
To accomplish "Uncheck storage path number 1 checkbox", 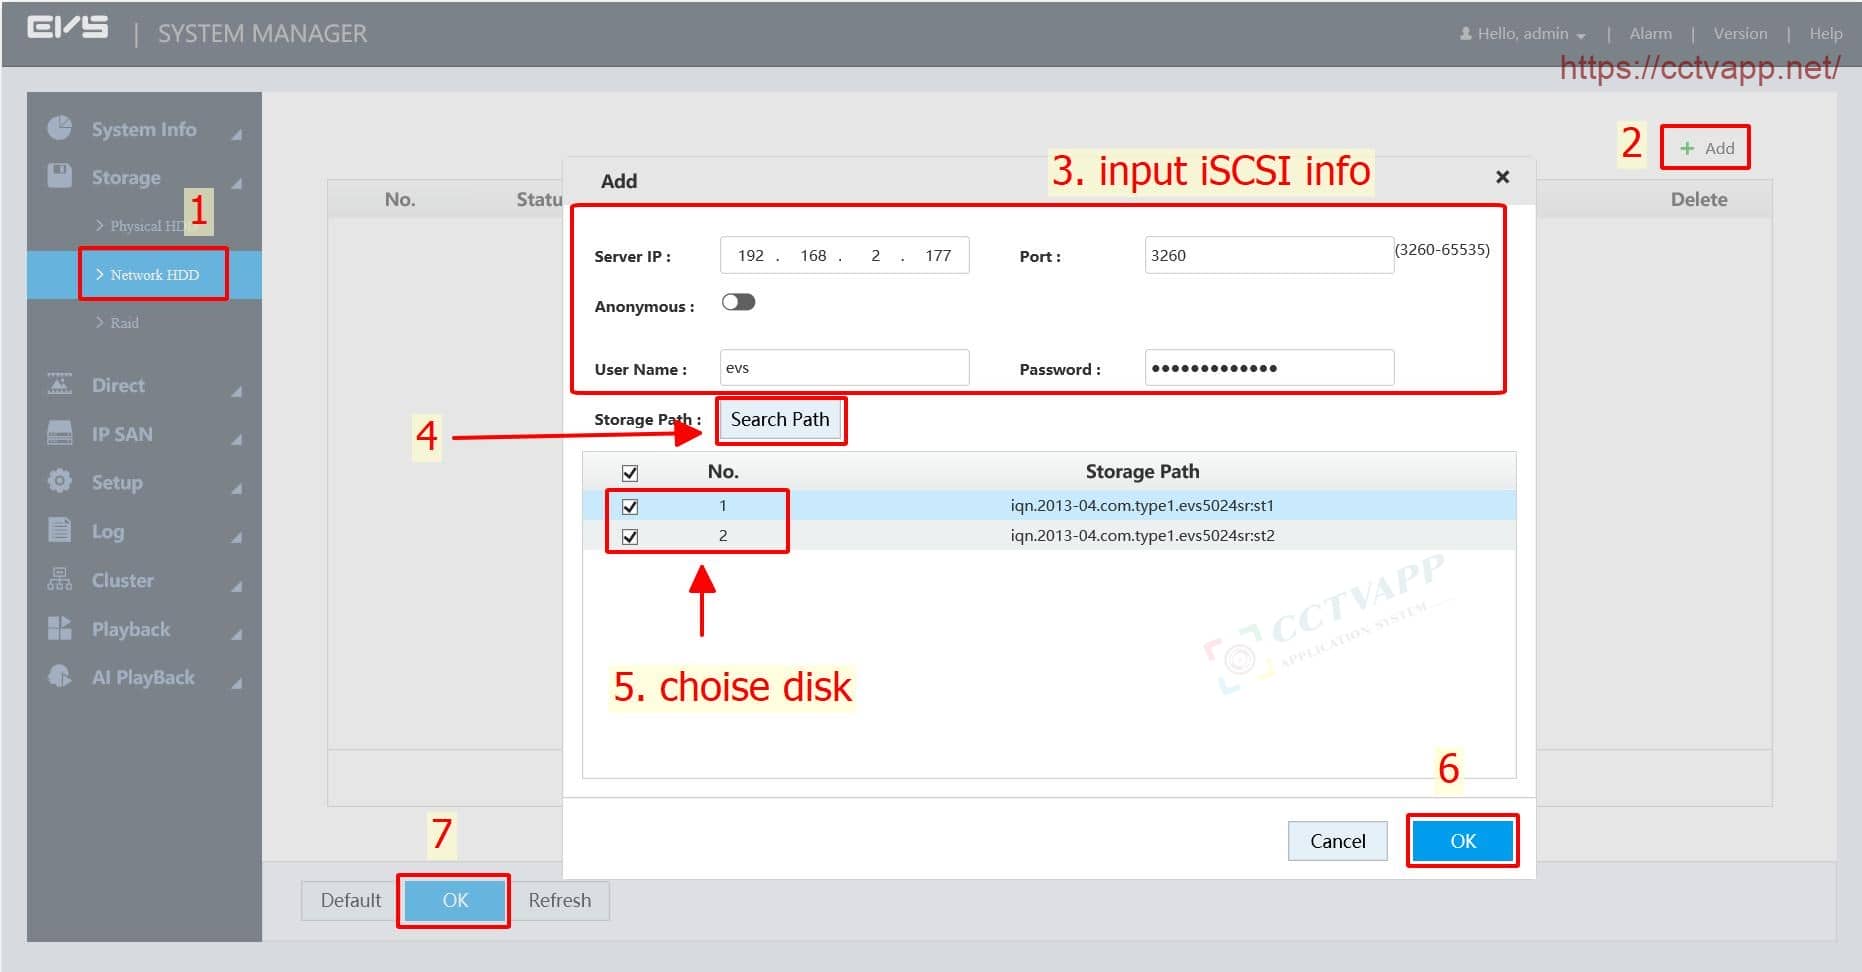I will [x=630, y=506].
